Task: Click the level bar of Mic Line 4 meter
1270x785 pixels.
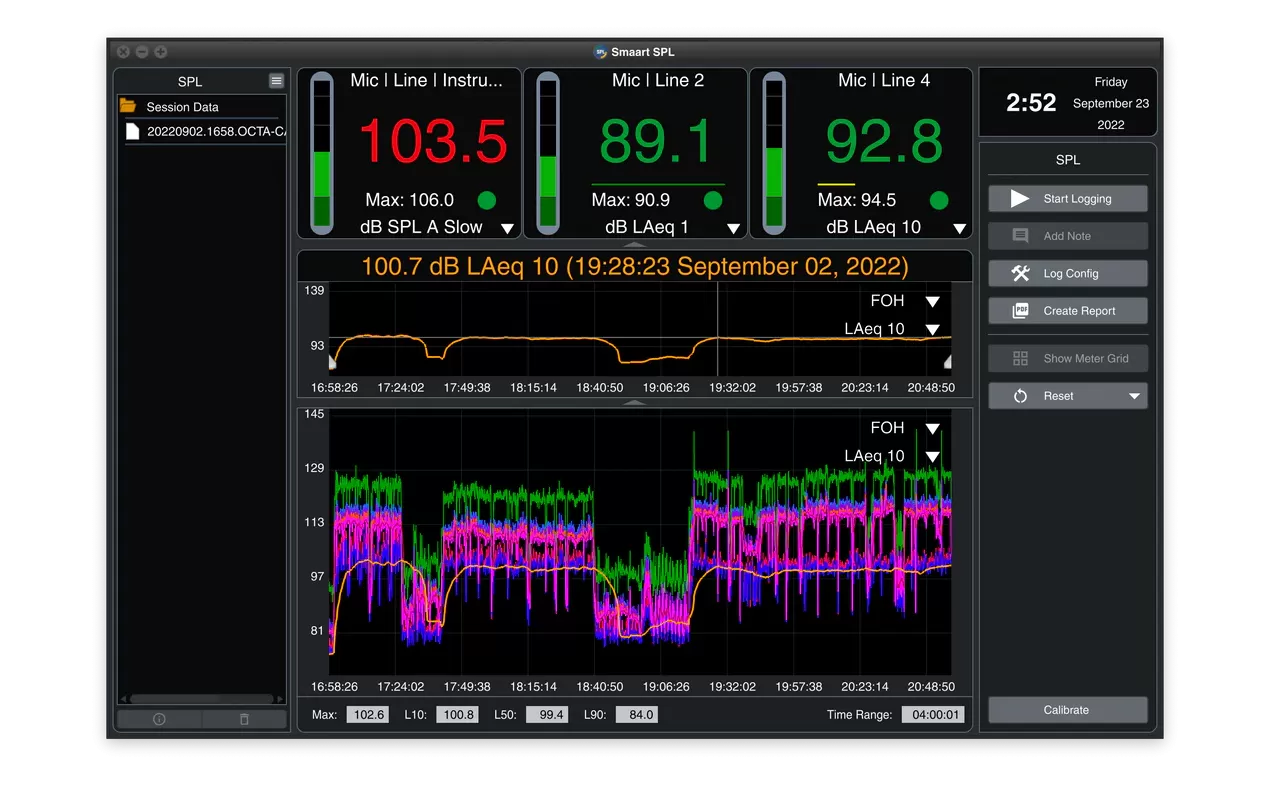Action: coord(773,153)
